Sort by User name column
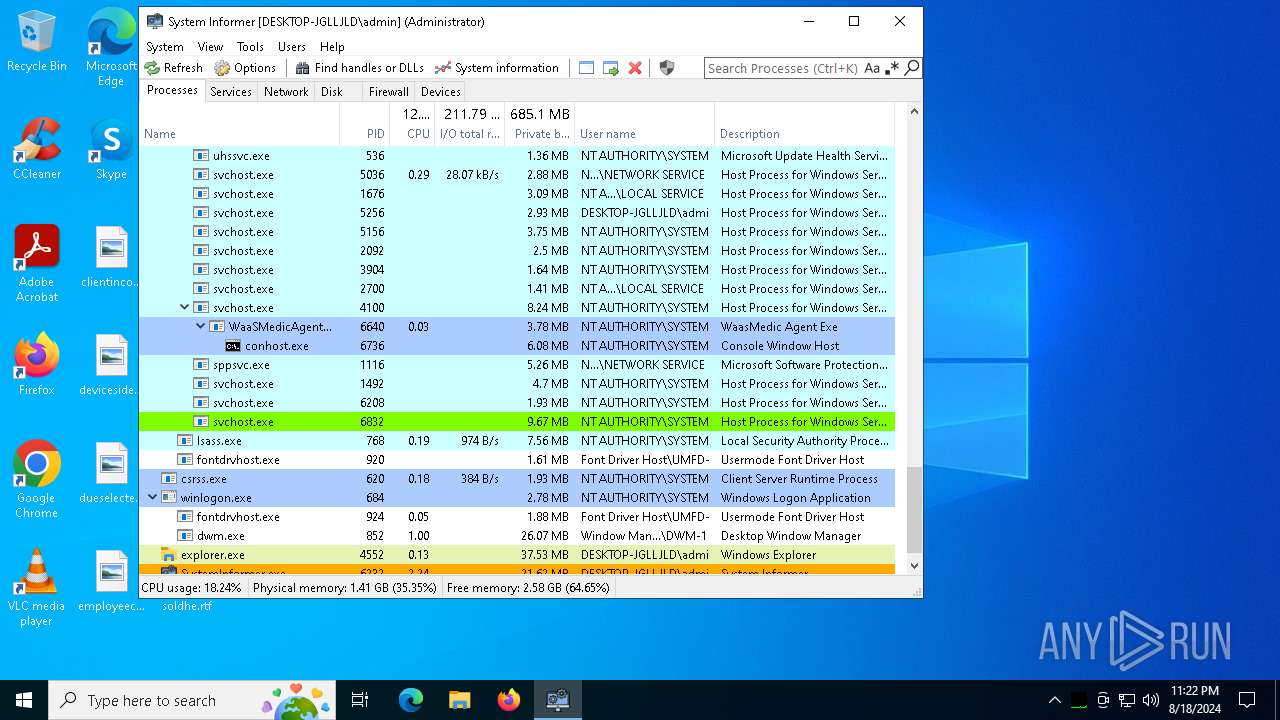This screenshot has width=1280, height=720. pyautogui.click(x=645, y=124)
